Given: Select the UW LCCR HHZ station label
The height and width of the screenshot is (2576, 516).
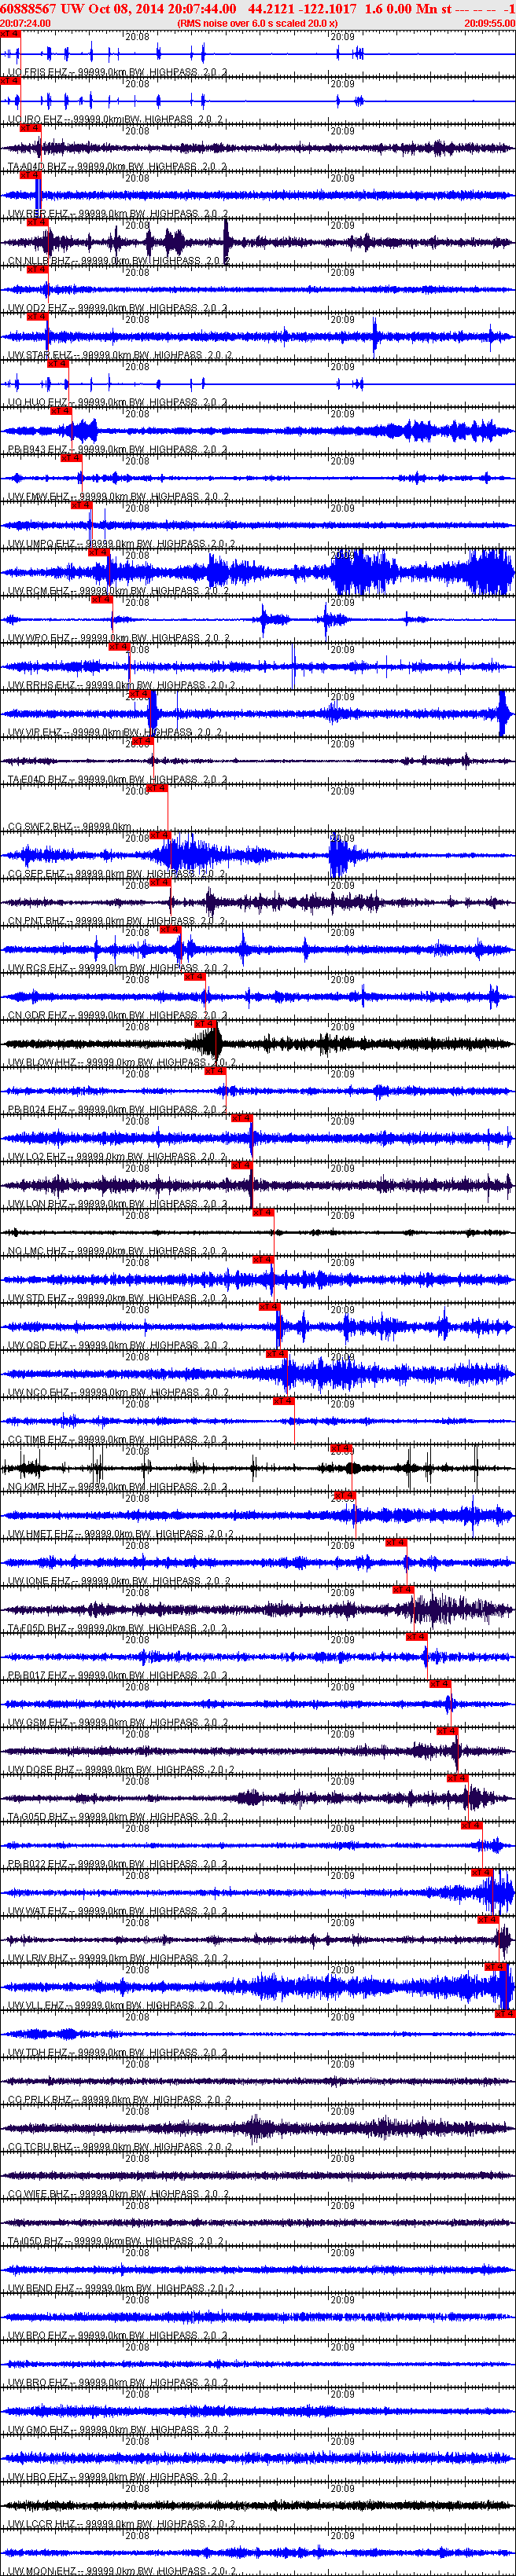Looking at the screenshot, I should coord(121,2523).
